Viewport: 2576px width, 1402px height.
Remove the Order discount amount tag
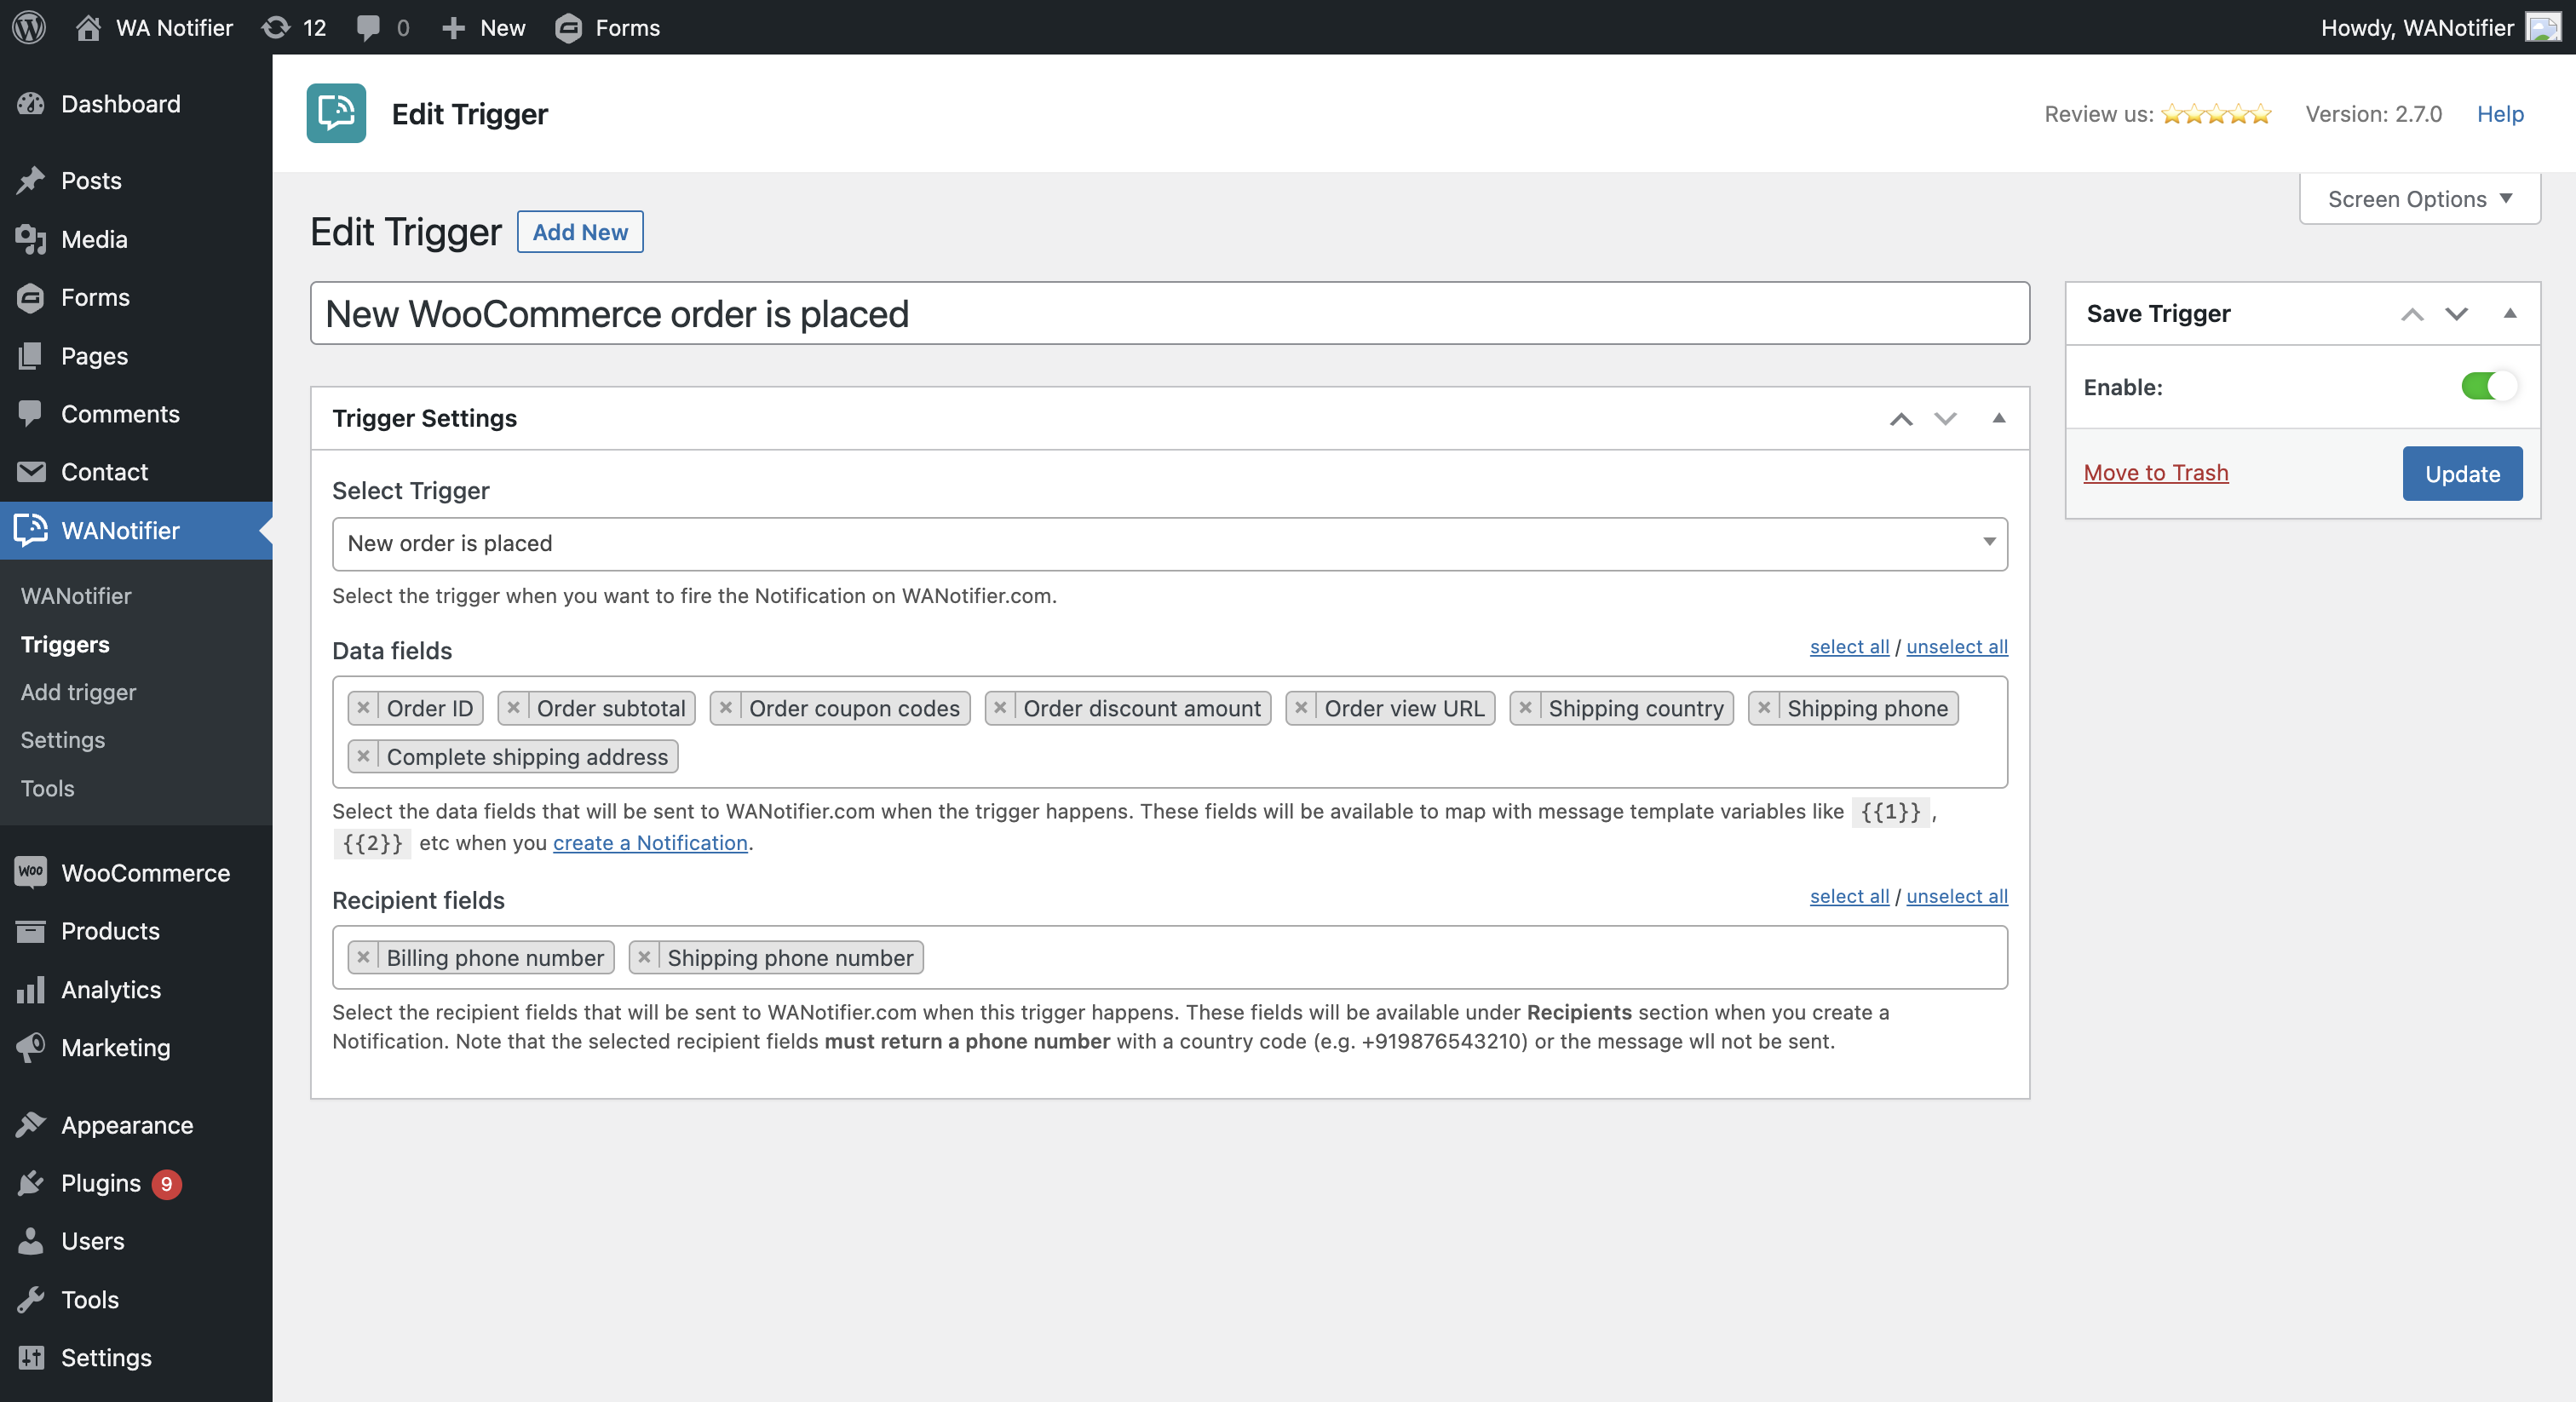click(x=1000, y=708)
